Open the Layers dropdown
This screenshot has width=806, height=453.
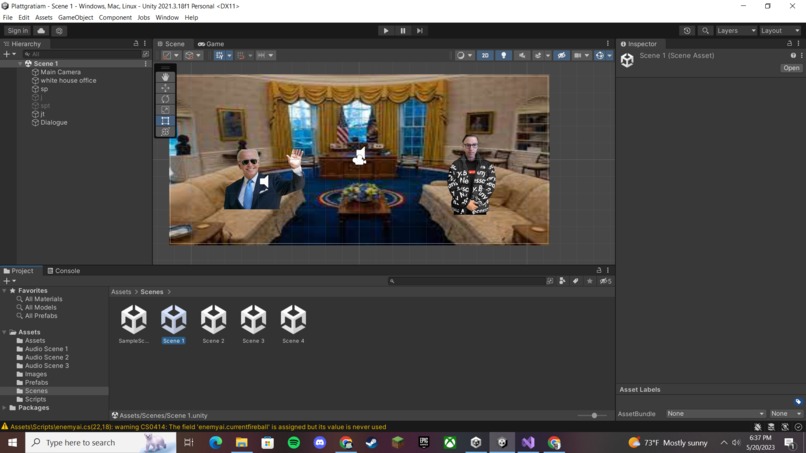tap(736, 31)
